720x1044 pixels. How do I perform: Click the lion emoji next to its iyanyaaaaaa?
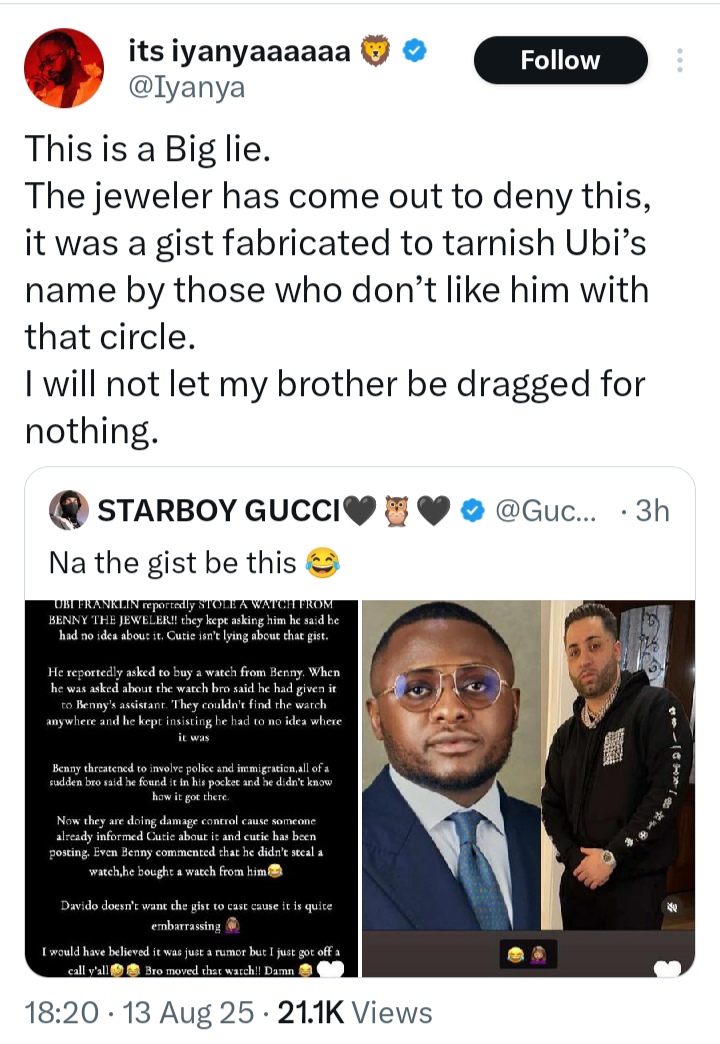[379, 51]
